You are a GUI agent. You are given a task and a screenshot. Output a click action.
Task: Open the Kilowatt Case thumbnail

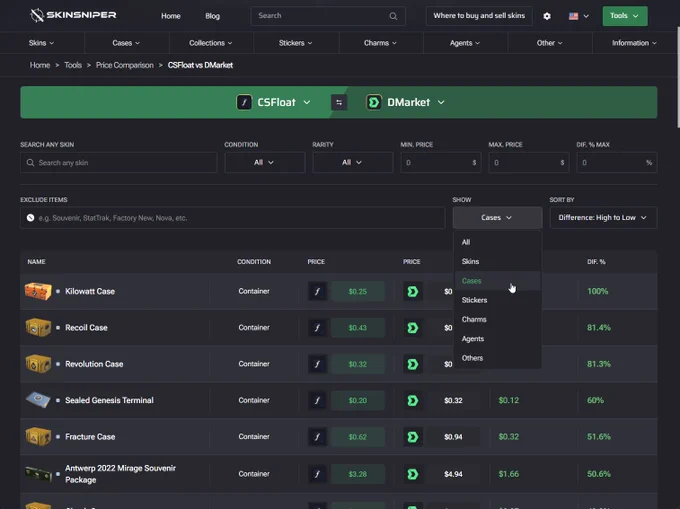38,291
